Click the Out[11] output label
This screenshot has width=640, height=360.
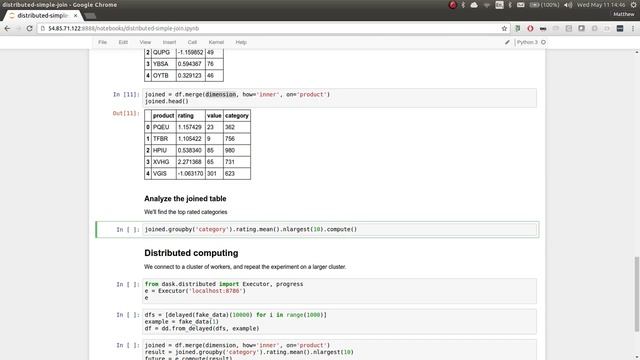126,113
